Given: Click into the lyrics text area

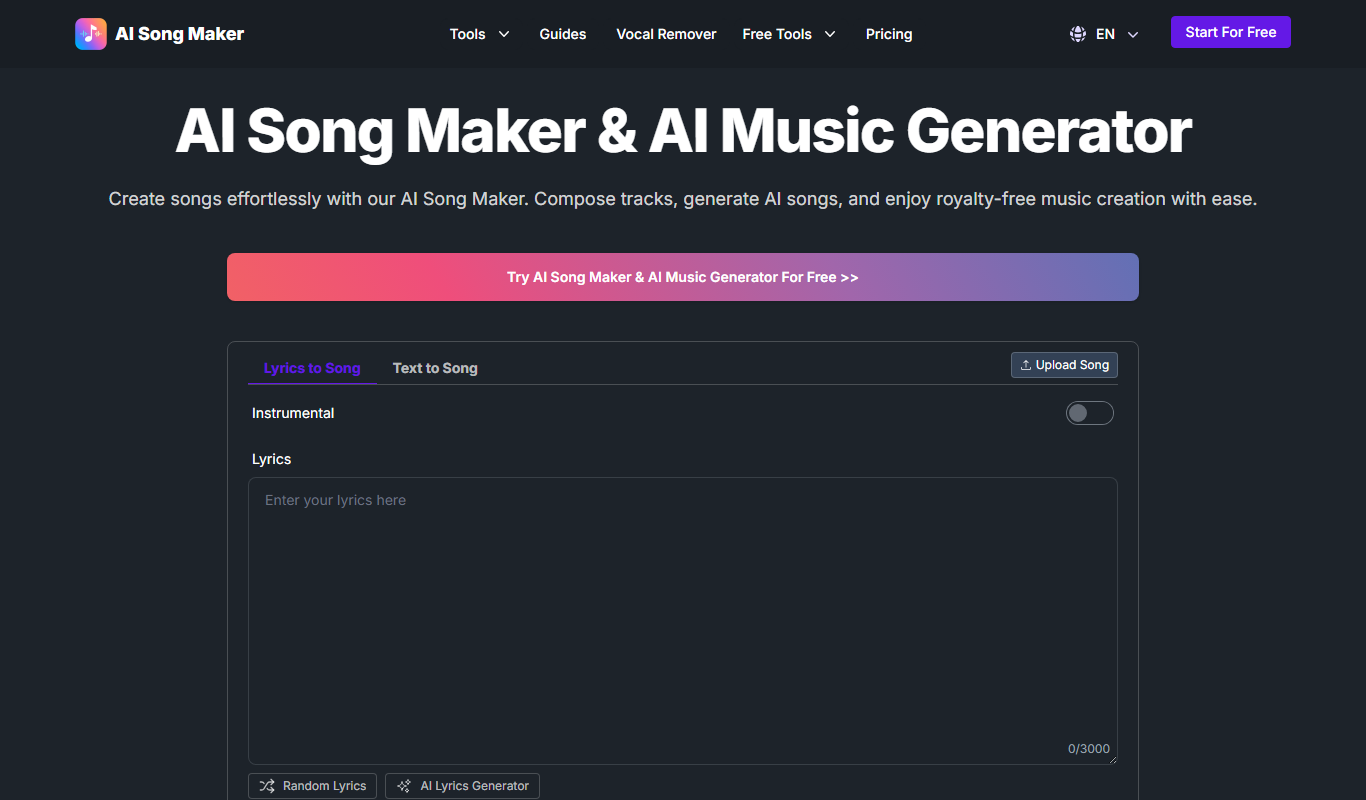Looking at the screenshot, I should (x=683, y=621).
